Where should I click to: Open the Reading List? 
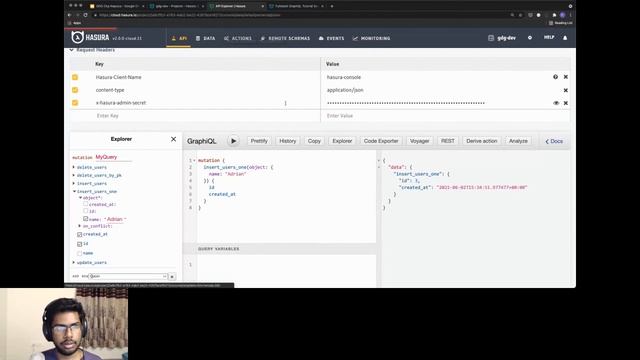click(560, 23)
